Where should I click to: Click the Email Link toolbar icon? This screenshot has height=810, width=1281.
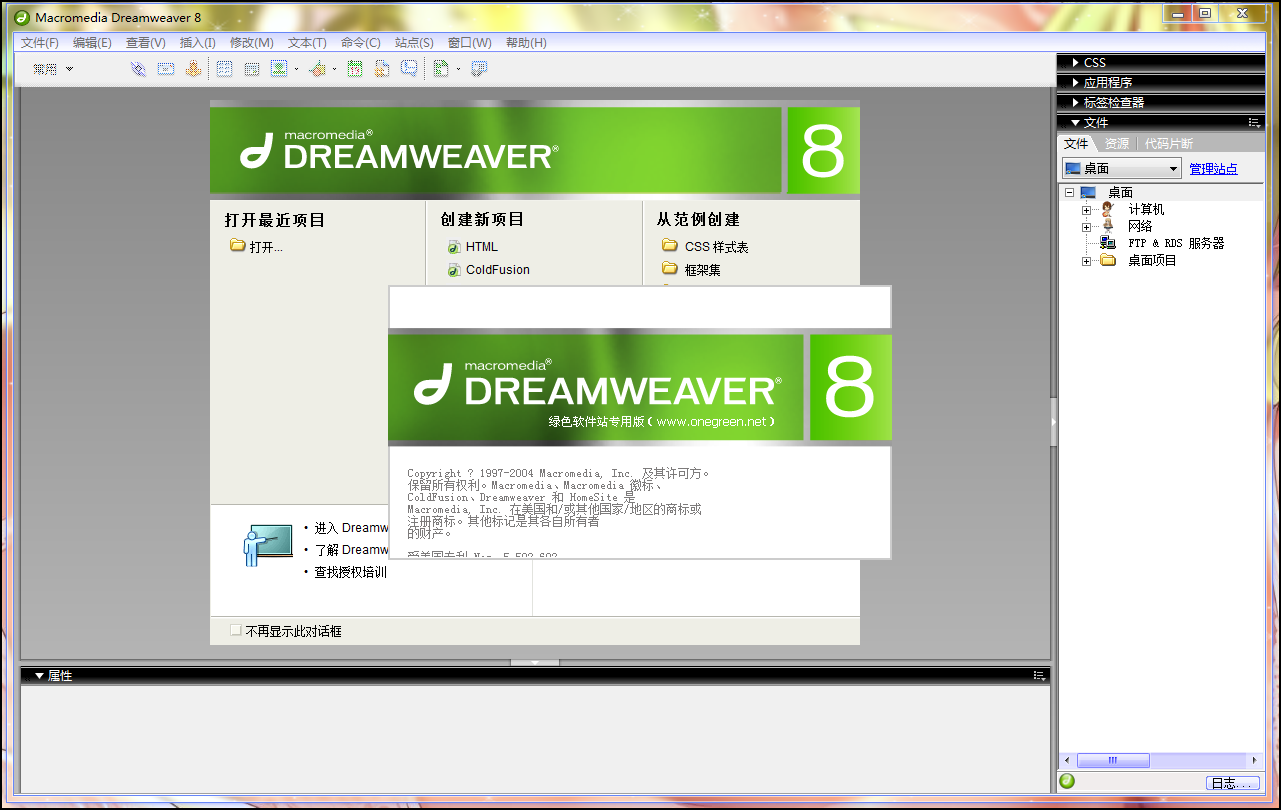pos(165,69)
